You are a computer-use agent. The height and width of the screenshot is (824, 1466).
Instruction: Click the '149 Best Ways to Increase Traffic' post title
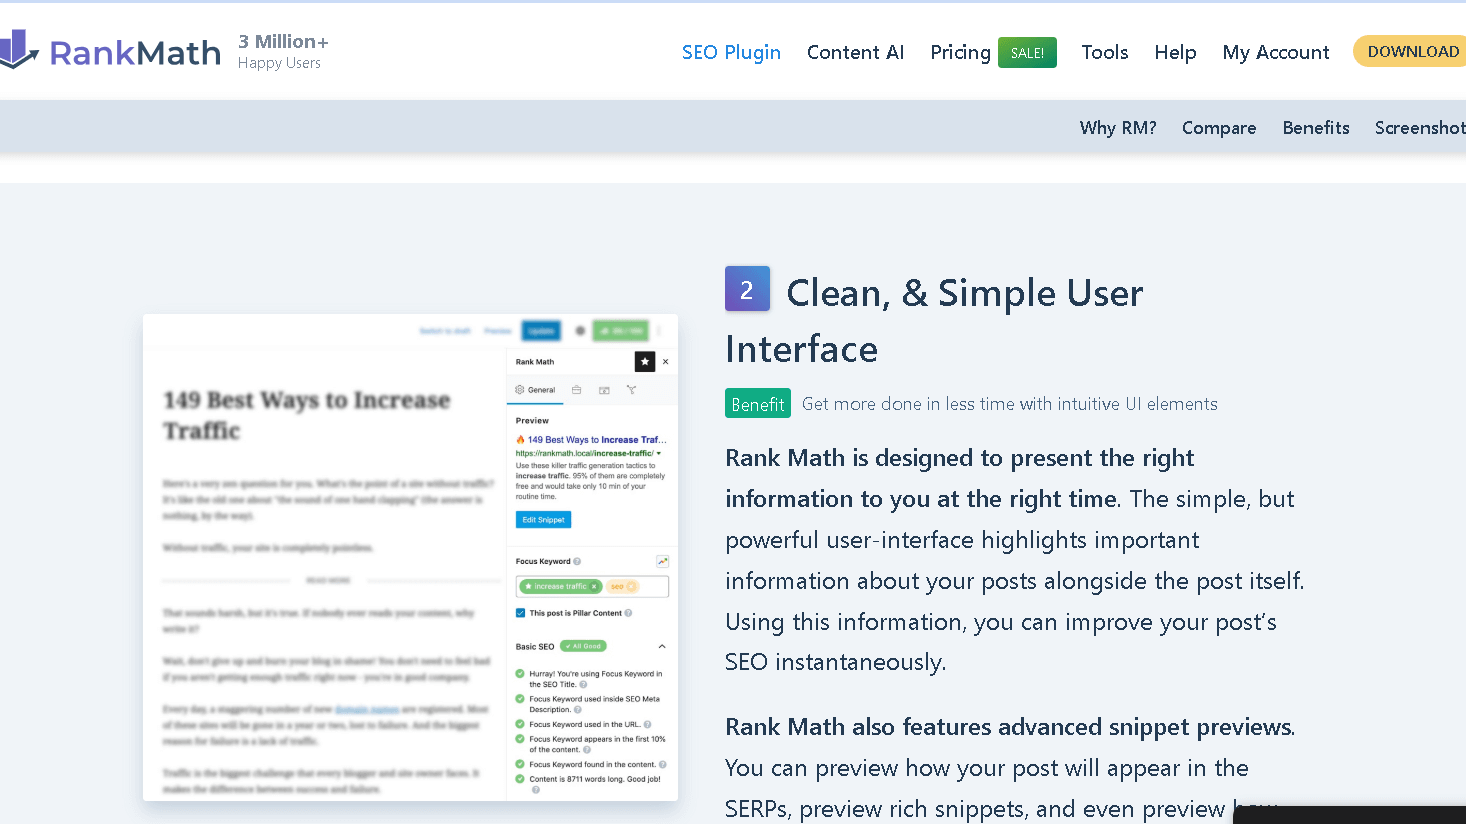pos(307,415)
